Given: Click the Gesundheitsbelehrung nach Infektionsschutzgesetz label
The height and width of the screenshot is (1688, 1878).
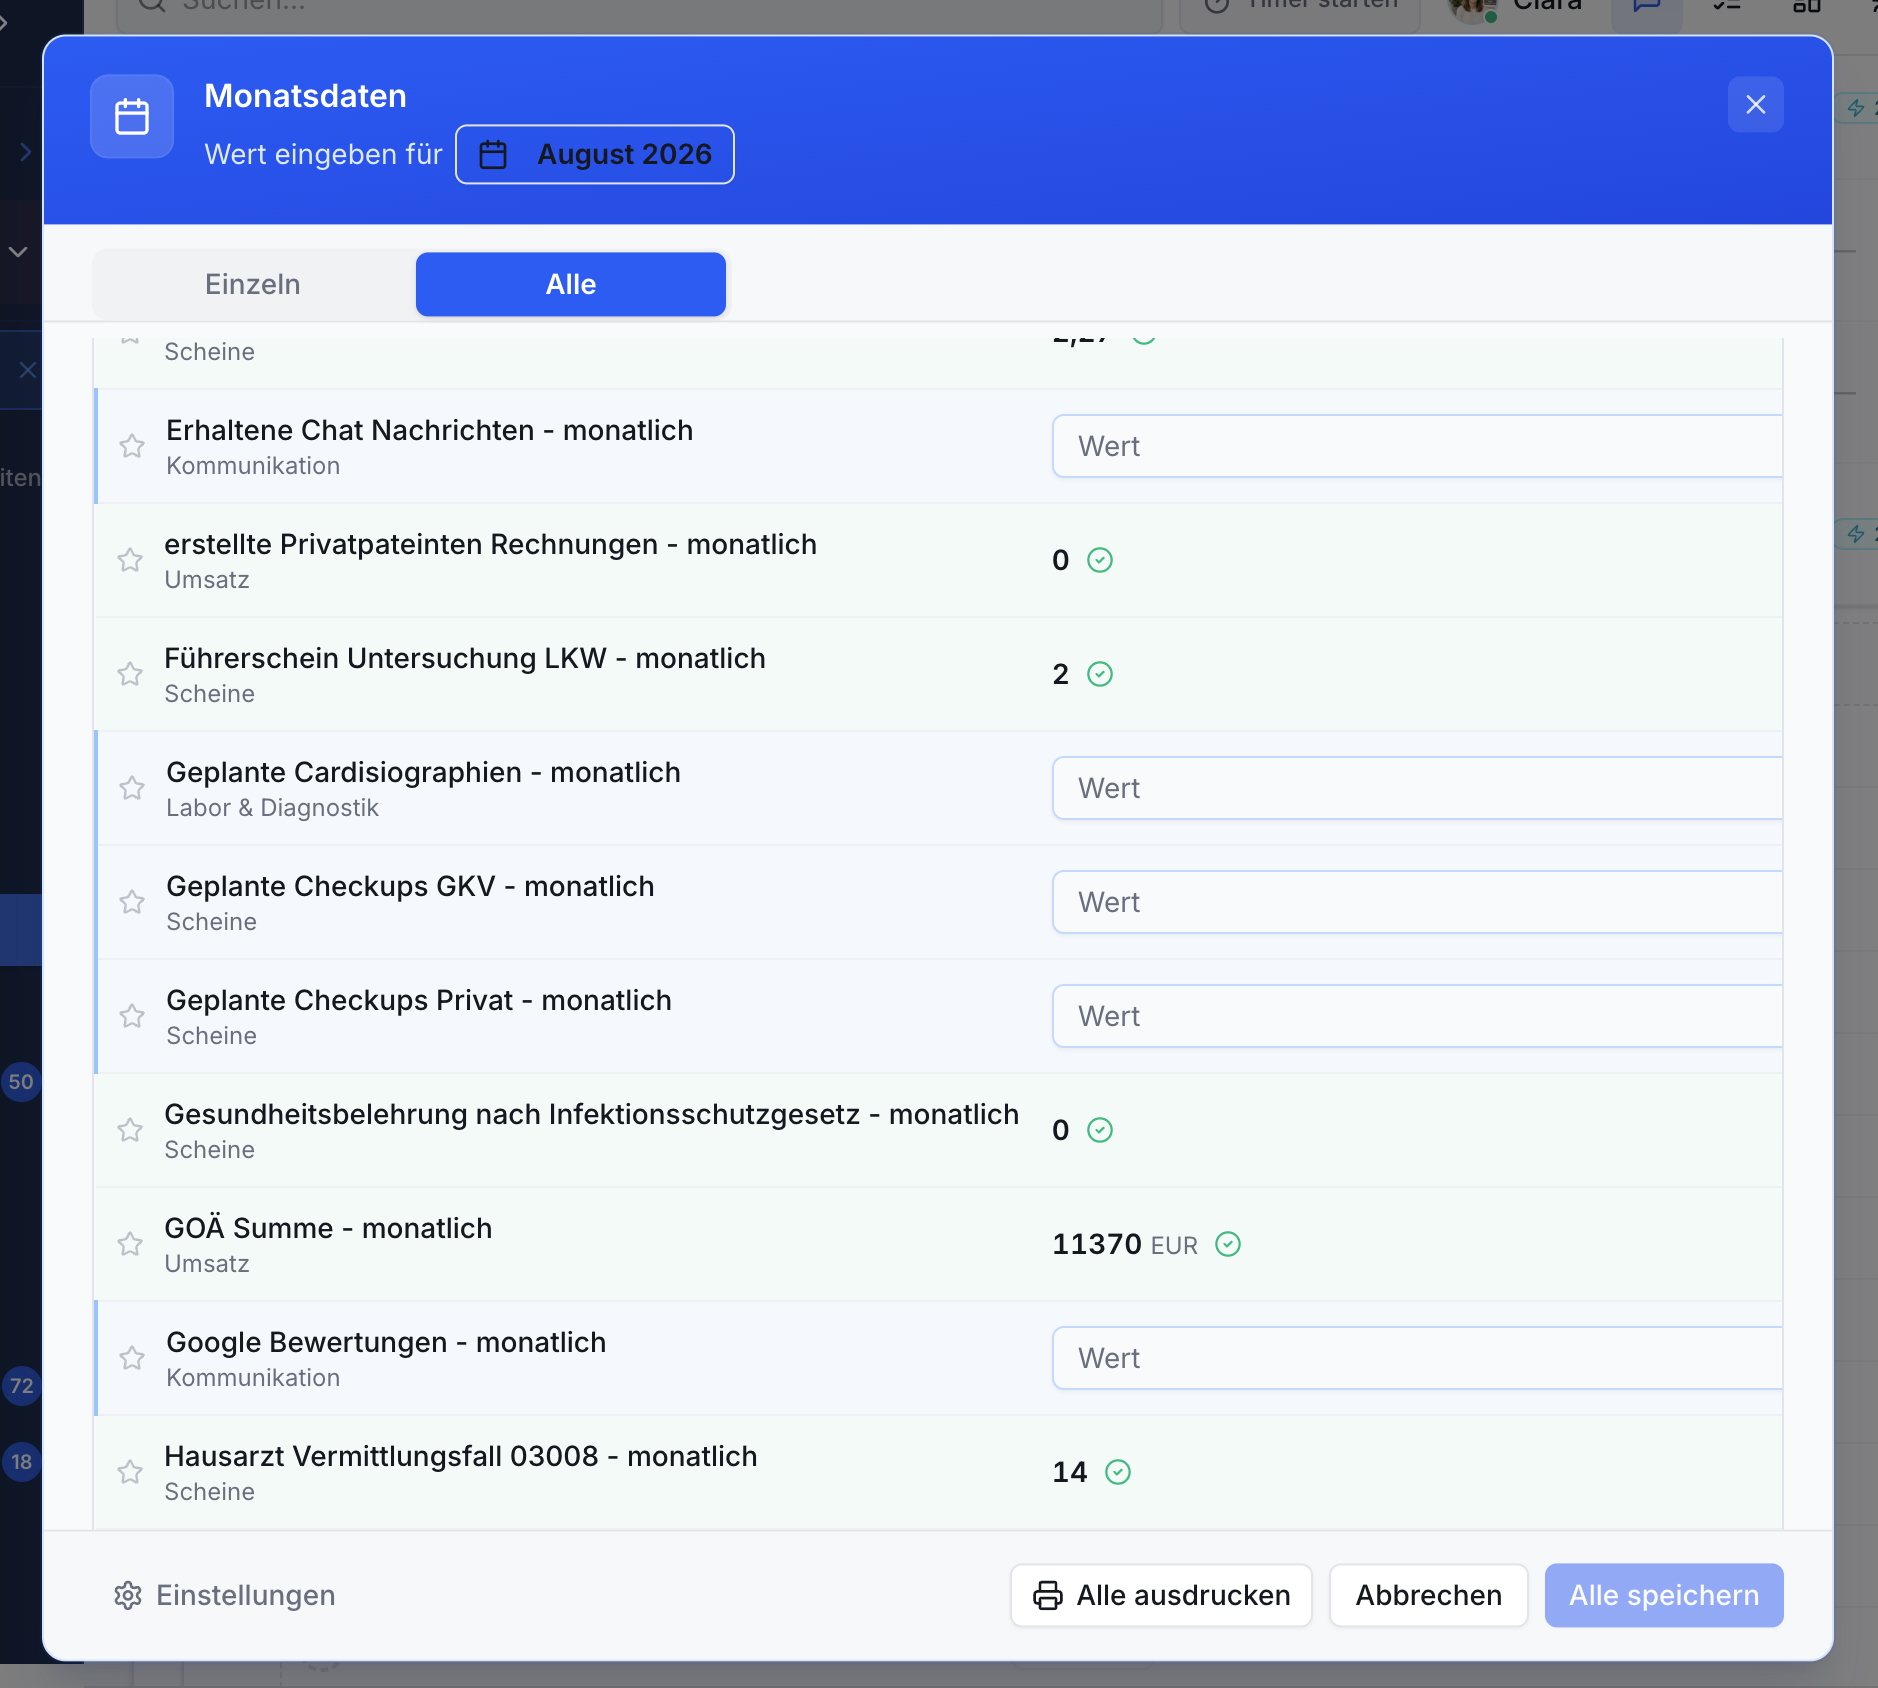Looking at the screenshot, I should coord(592,1114).
